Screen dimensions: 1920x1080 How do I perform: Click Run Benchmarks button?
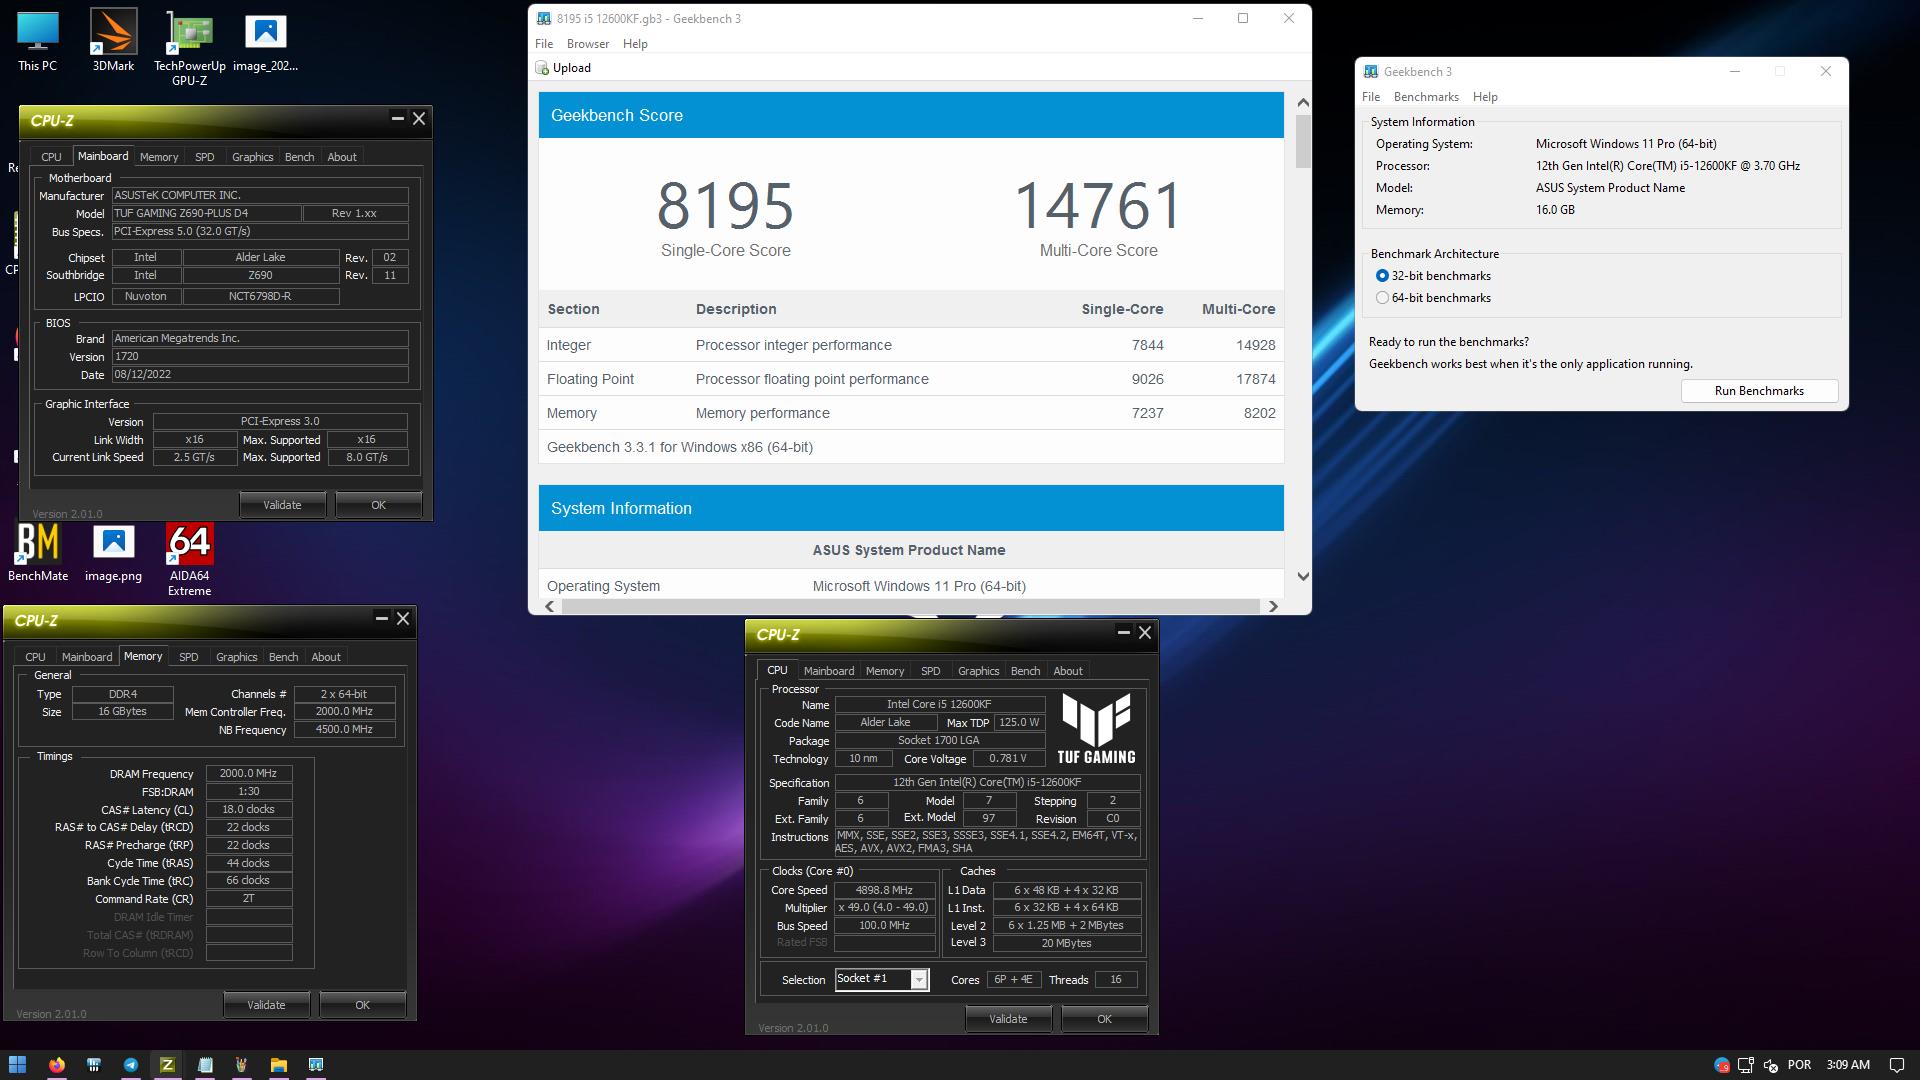coord(1759,391)
